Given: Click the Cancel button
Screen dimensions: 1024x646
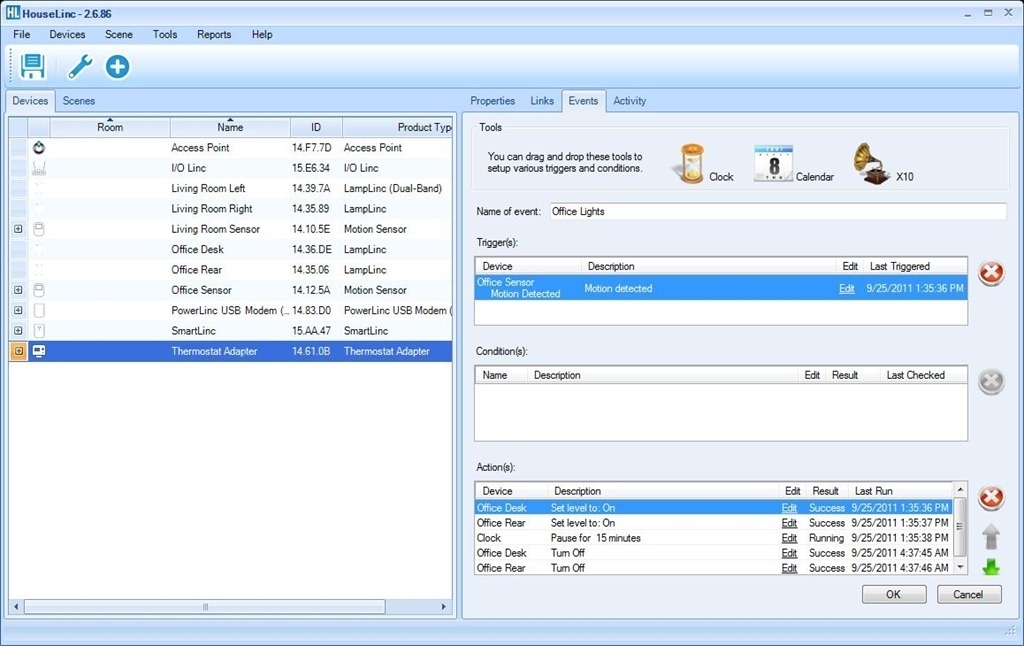Looking at the screenshot, I should [968, 594].
